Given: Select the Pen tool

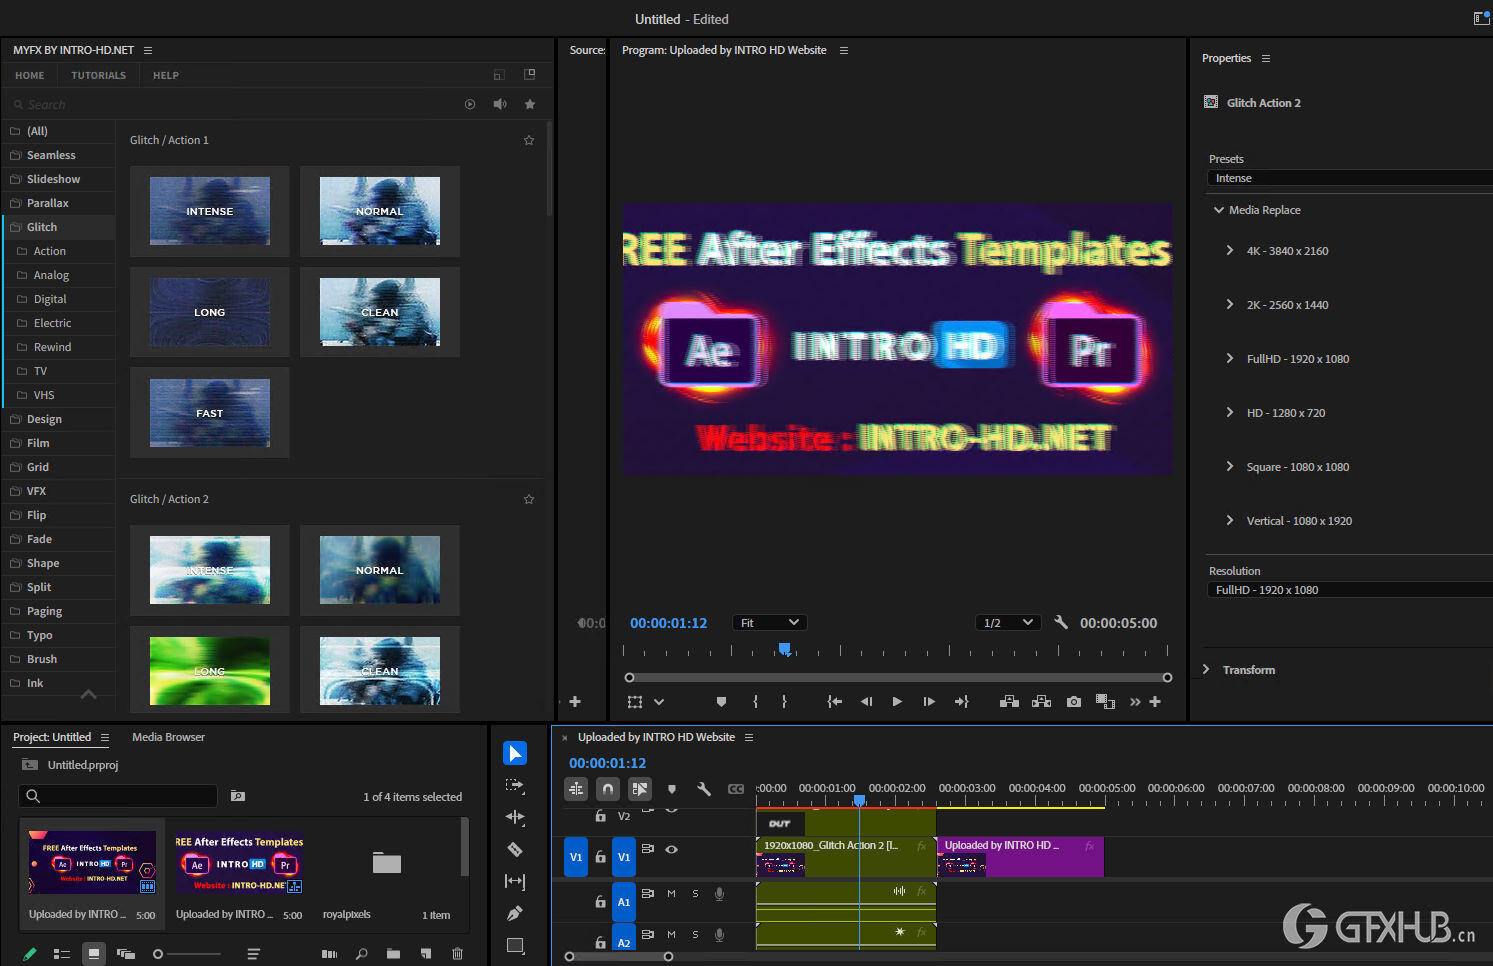Looking at the screenshot, I should point(515,913).
